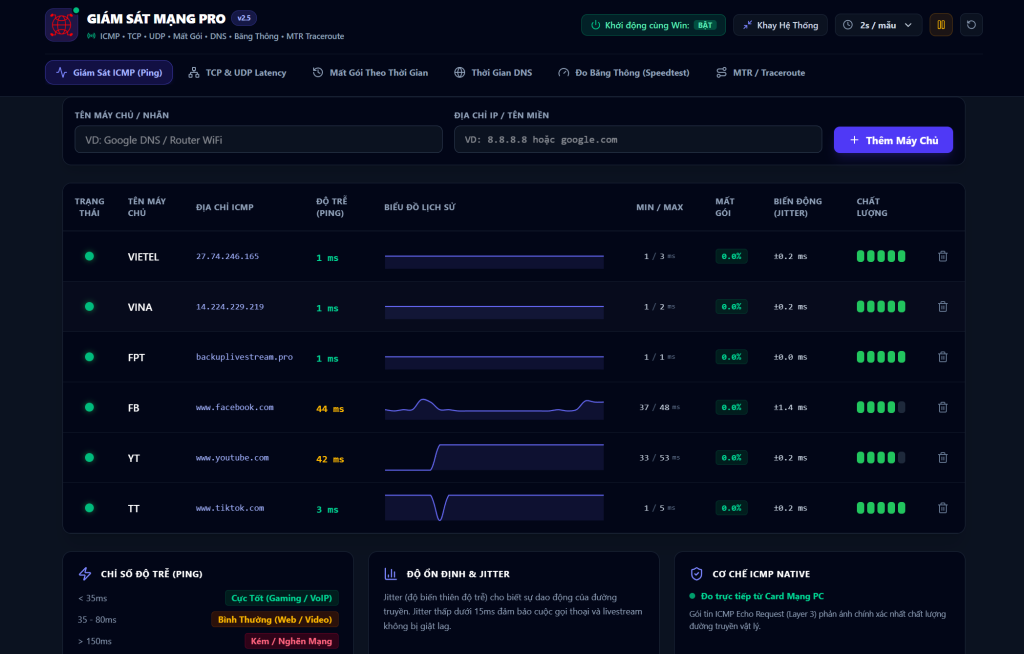Screen dimensions: 1024x654
Task: Expand the sampling interval chevron arrow
Action: (x=908, y=25)
